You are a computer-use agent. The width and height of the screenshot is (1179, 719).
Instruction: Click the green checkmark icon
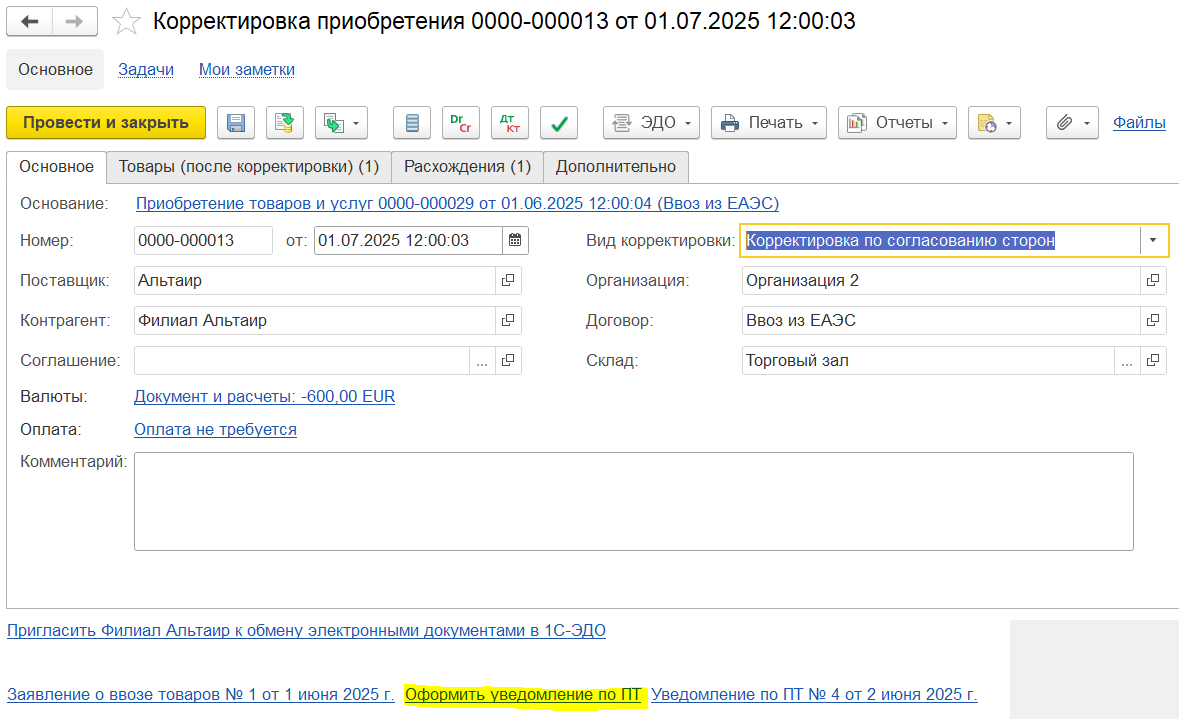click(x=559, y=123)
